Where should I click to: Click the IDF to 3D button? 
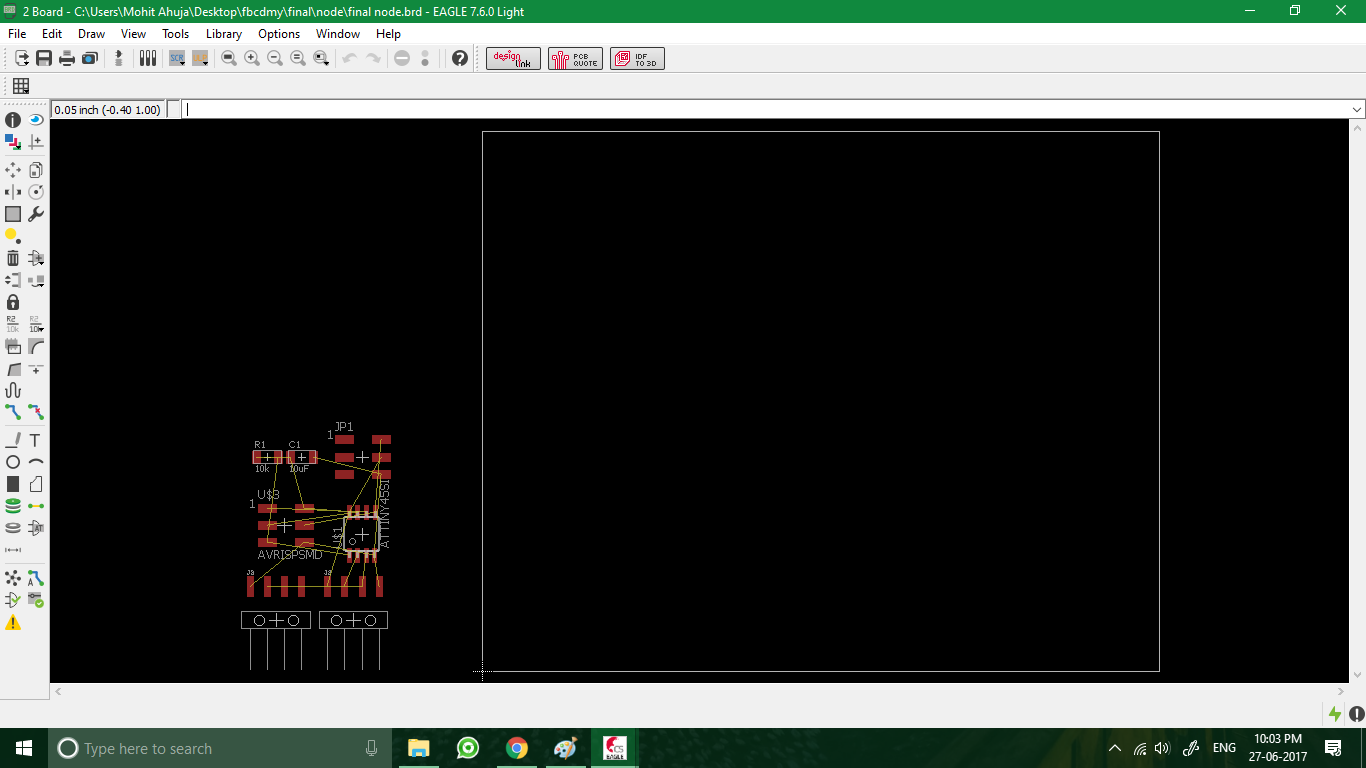tap(638, 59)
